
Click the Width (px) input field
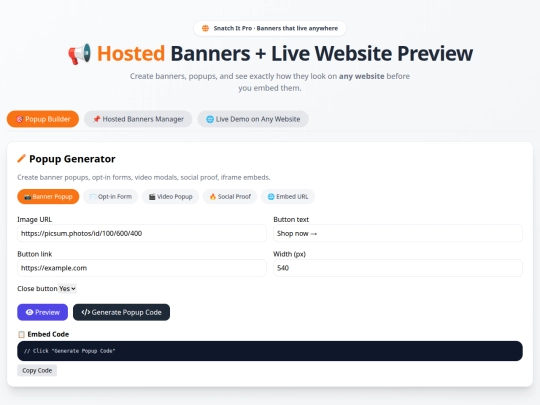pos(398,268)
